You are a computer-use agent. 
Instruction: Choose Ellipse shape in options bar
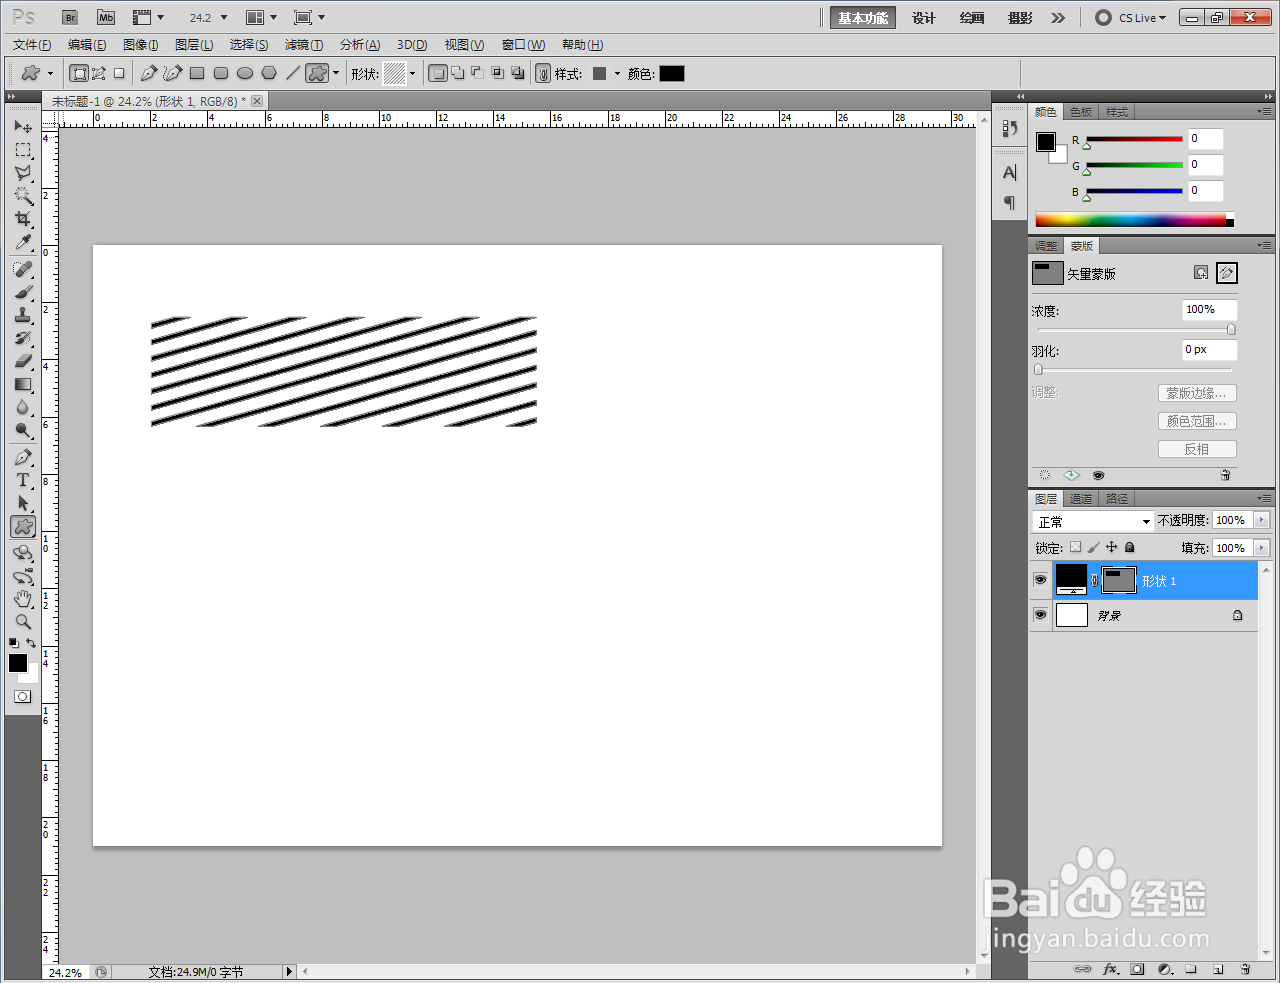pyautogui.click(x=245, y=73)
